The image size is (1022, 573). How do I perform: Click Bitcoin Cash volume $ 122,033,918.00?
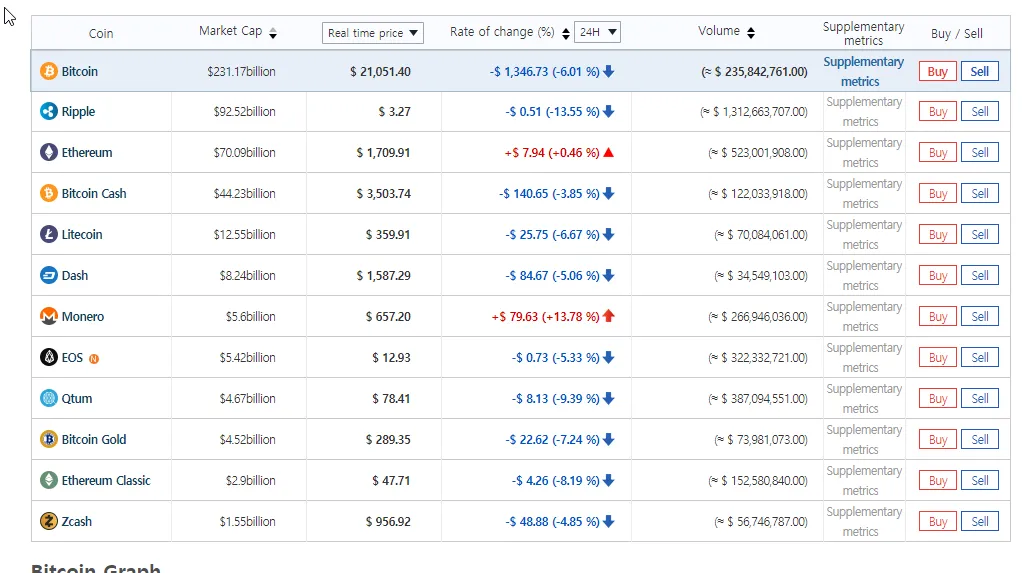(758, 194)
